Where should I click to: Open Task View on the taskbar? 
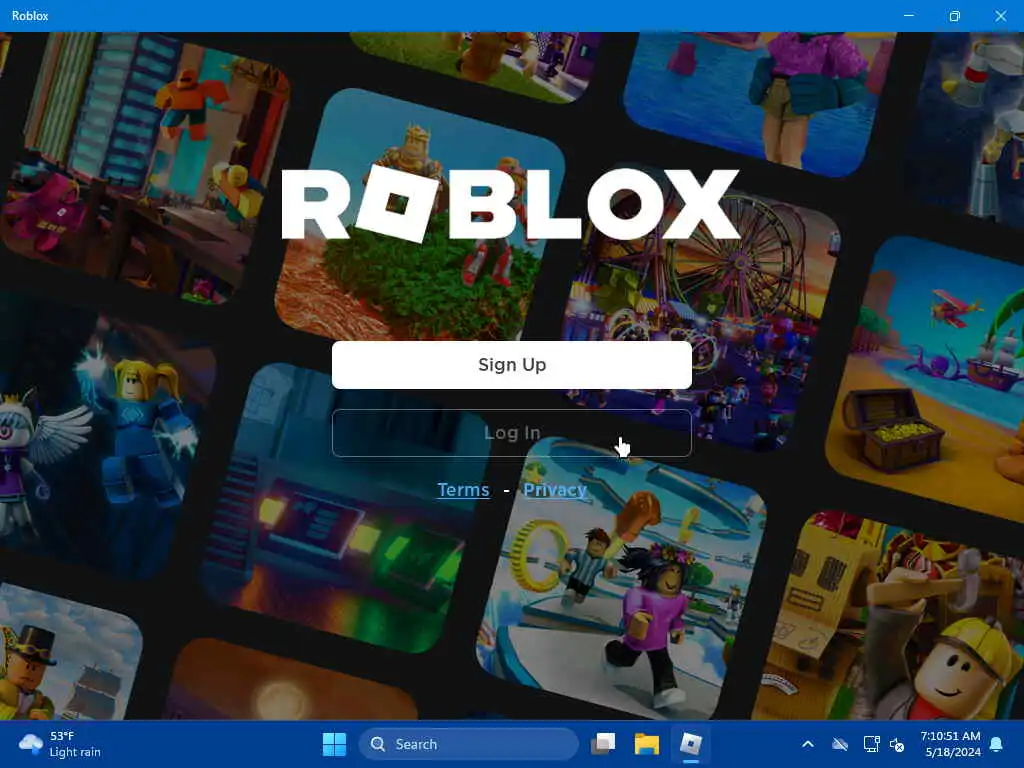click(x=603, y=744)
